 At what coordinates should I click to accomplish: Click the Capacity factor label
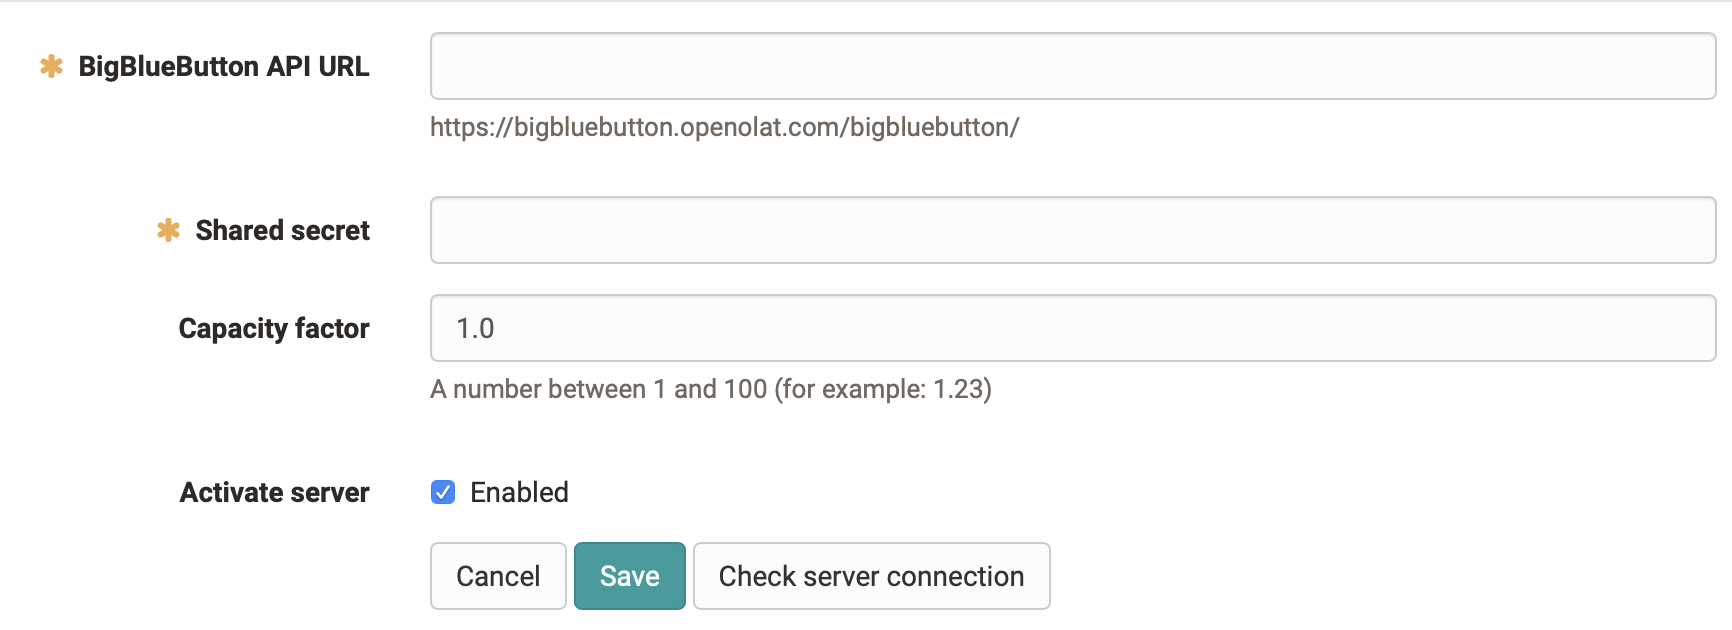click(274, 328)
